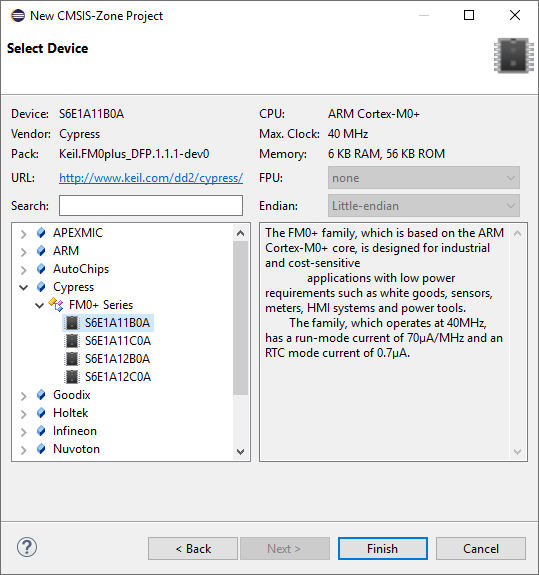
Task: Click the Goodix vendor diamond icon
Action: pos(41,395)
